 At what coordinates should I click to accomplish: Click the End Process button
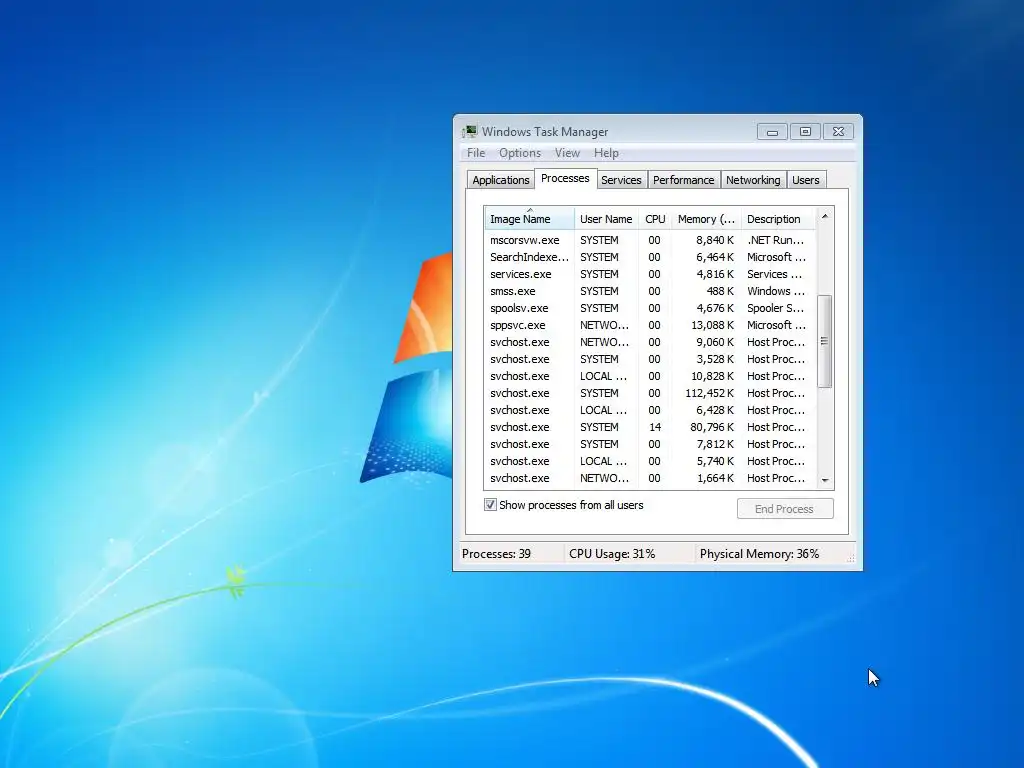[x=785, y=509]
